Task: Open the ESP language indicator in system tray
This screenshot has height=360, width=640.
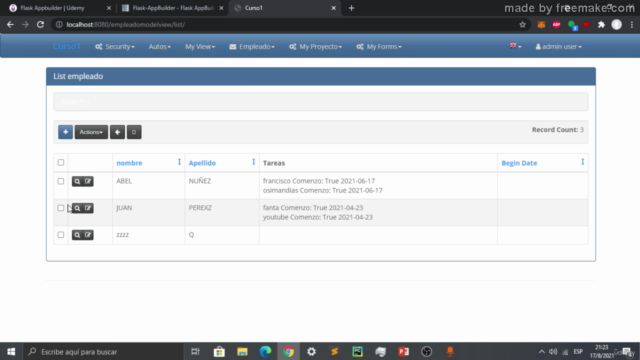Action: (578, 351)
